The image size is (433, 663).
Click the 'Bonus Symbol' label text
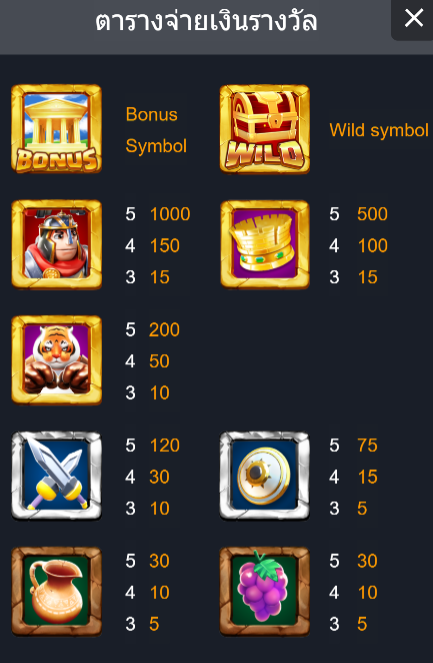pyautogui.click(x=156, y=130)
